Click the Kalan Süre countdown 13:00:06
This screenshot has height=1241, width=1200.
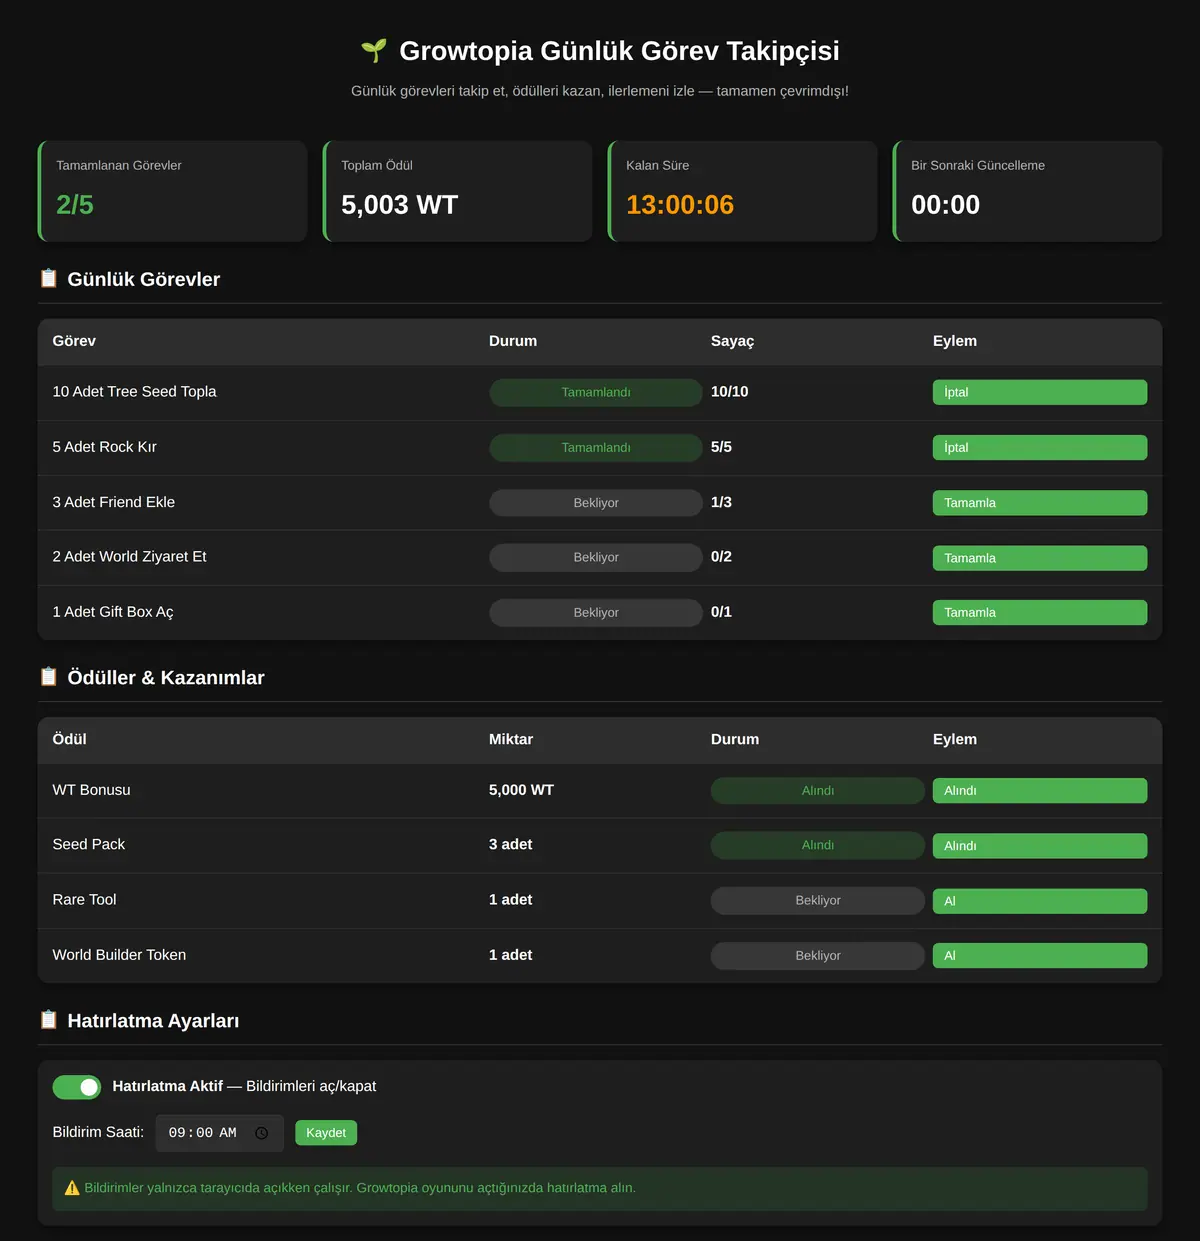[680, 205]
